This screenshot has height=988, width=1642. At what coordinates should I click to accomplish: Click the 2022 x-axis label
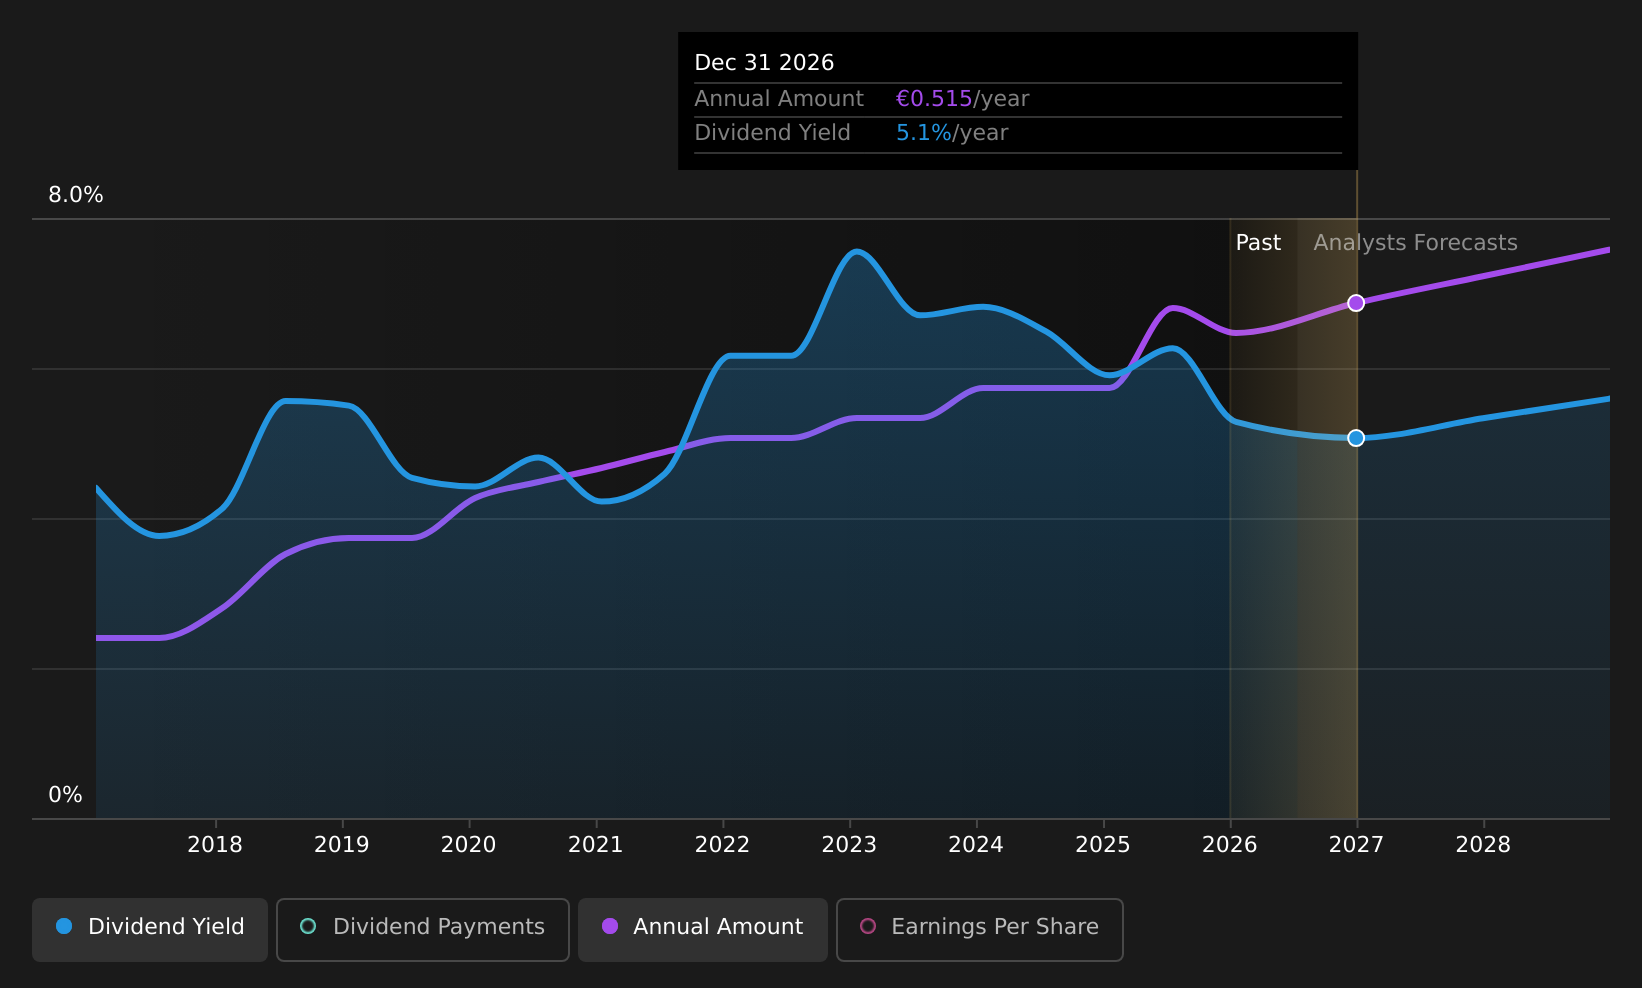coord(722,845)
